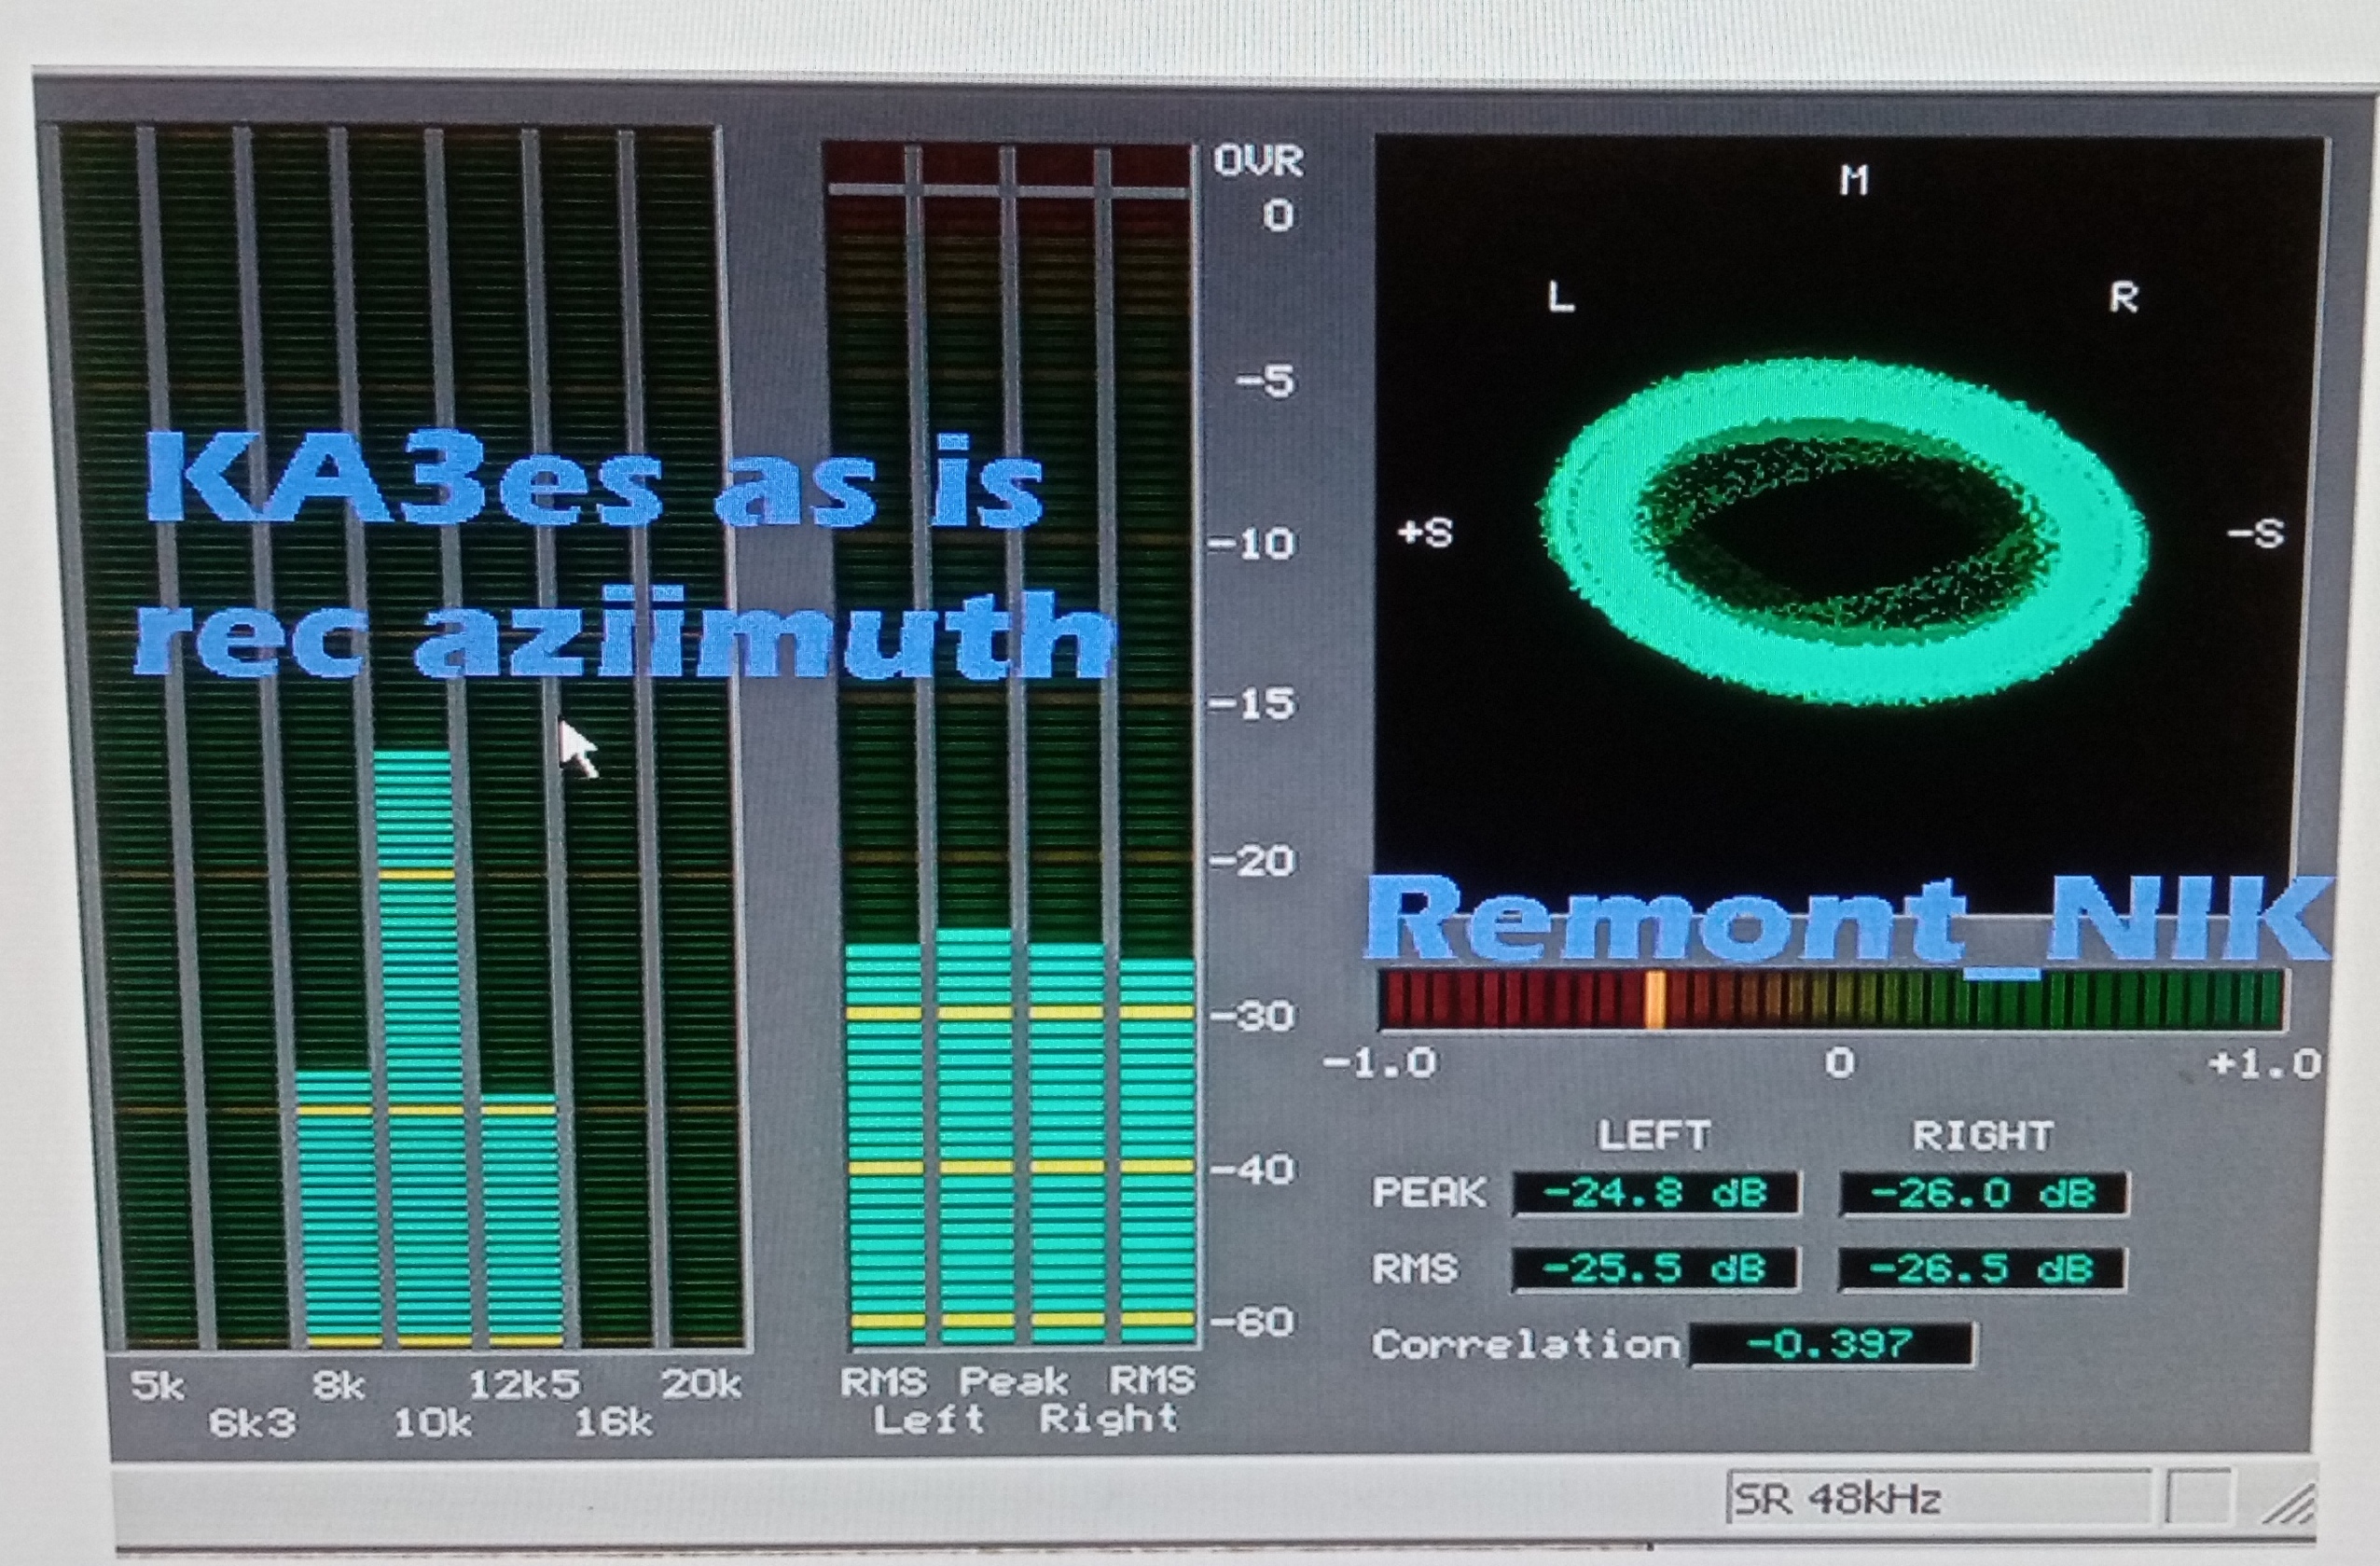The height and width of the screenshot is (1566, 2380).
Task: Click the left PEAK -24.8 dB readout
Action: click(x=1656, y=1193)
